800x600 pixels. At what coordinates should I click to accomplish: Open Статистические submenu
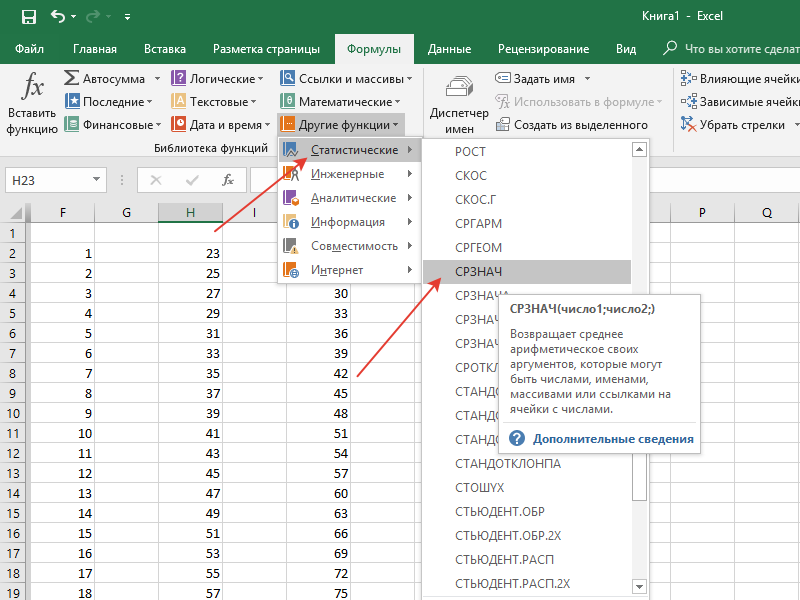[x=349, y=150]
